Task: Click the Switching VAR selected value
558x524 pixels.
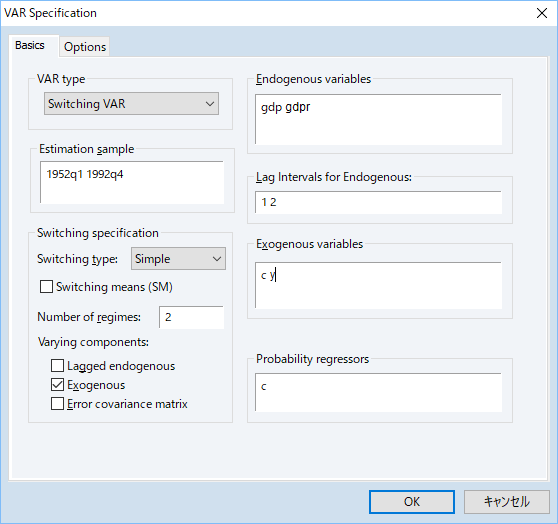Action: [x=87, y=104]
